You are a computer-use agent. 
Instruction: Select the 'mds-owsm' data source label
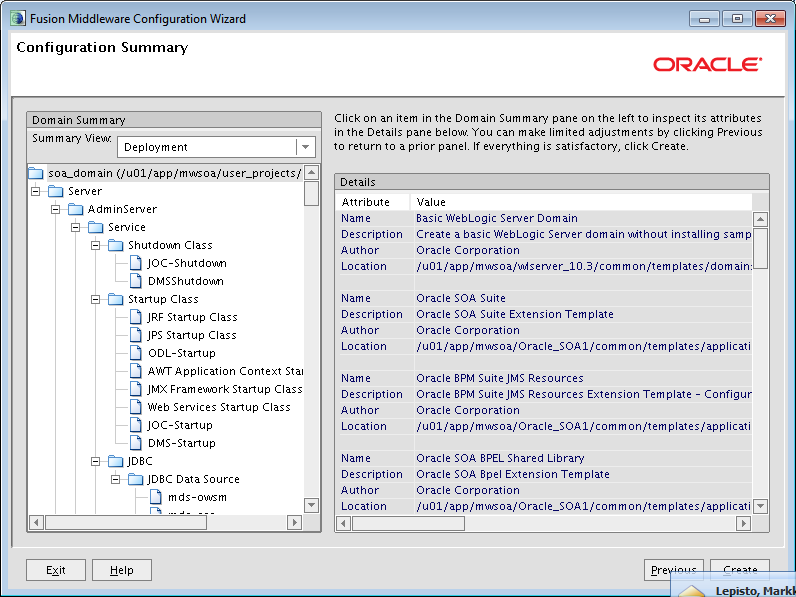(x=197, y=497)
